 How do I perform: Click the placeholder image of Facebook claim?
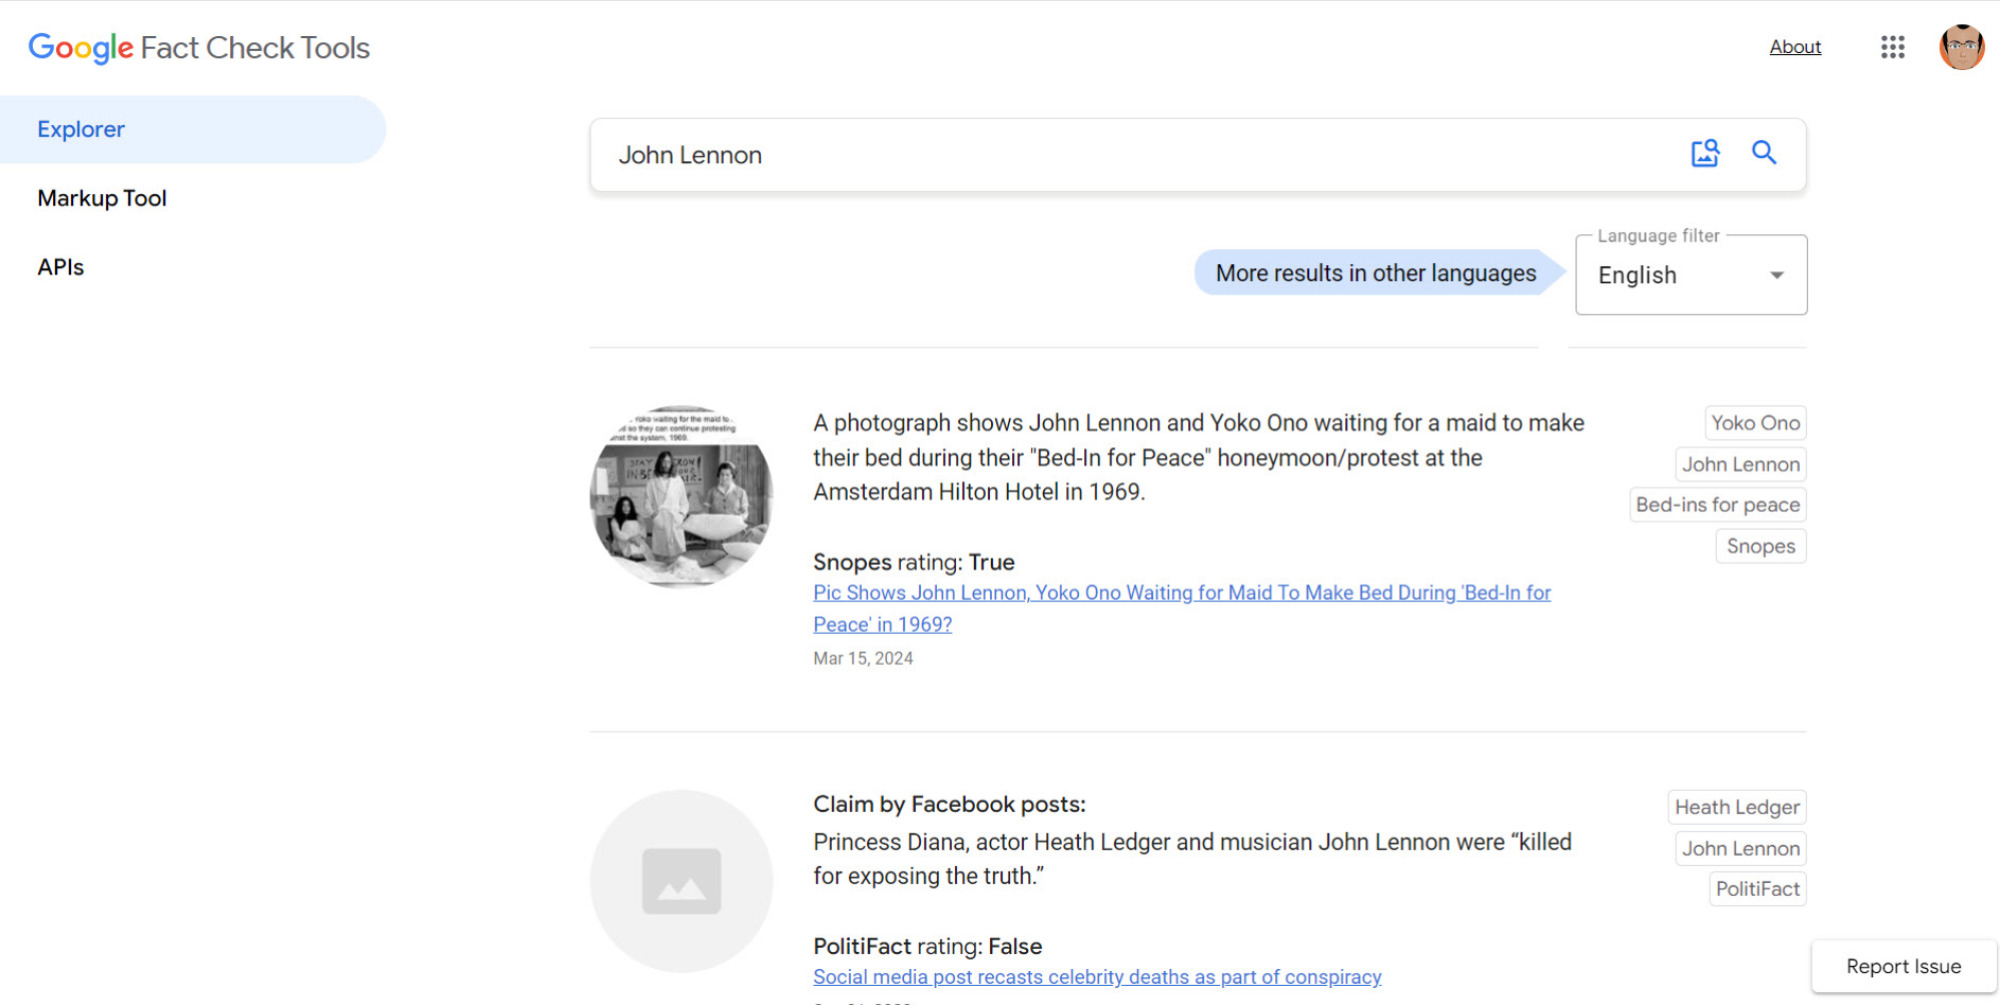pos(681,881)
